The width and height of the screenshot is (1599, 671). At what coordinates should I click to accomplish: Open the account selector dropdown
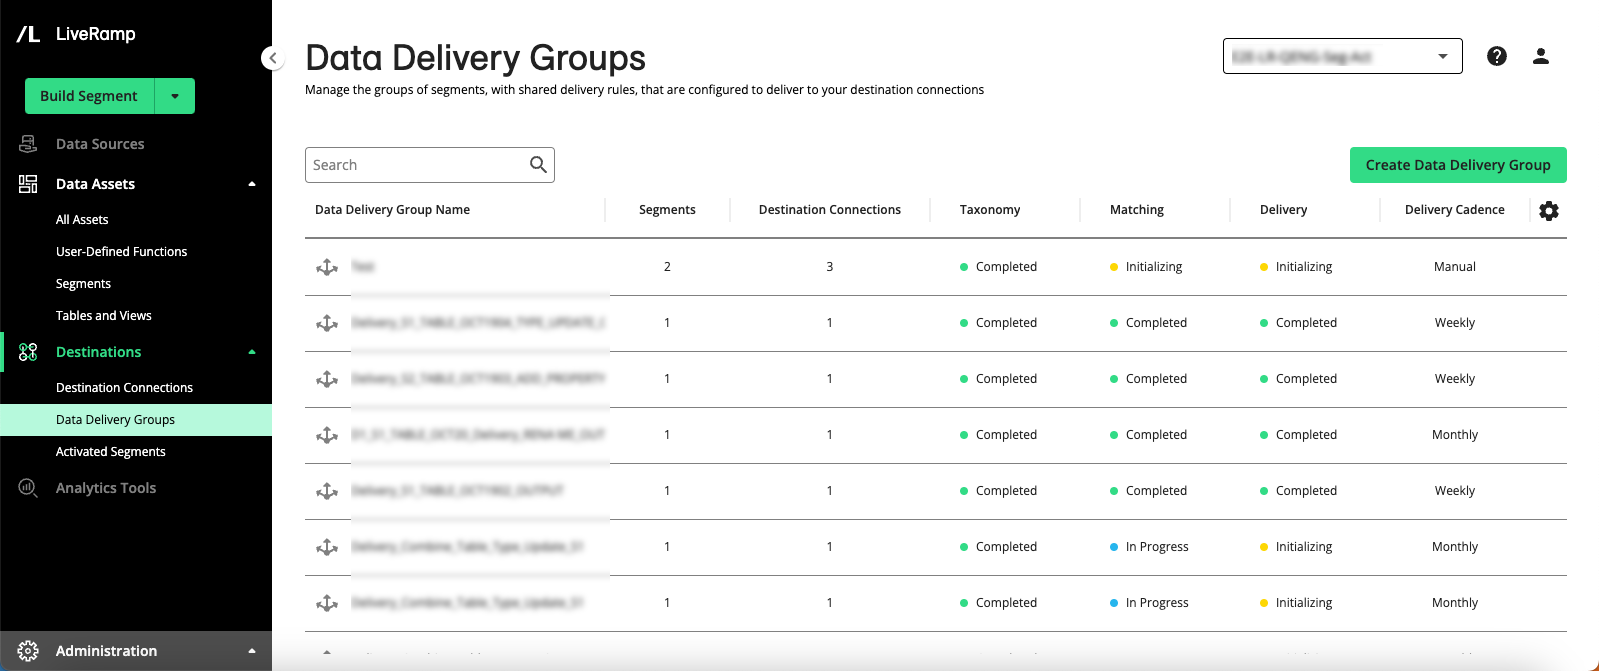(x=1343, y=56)
